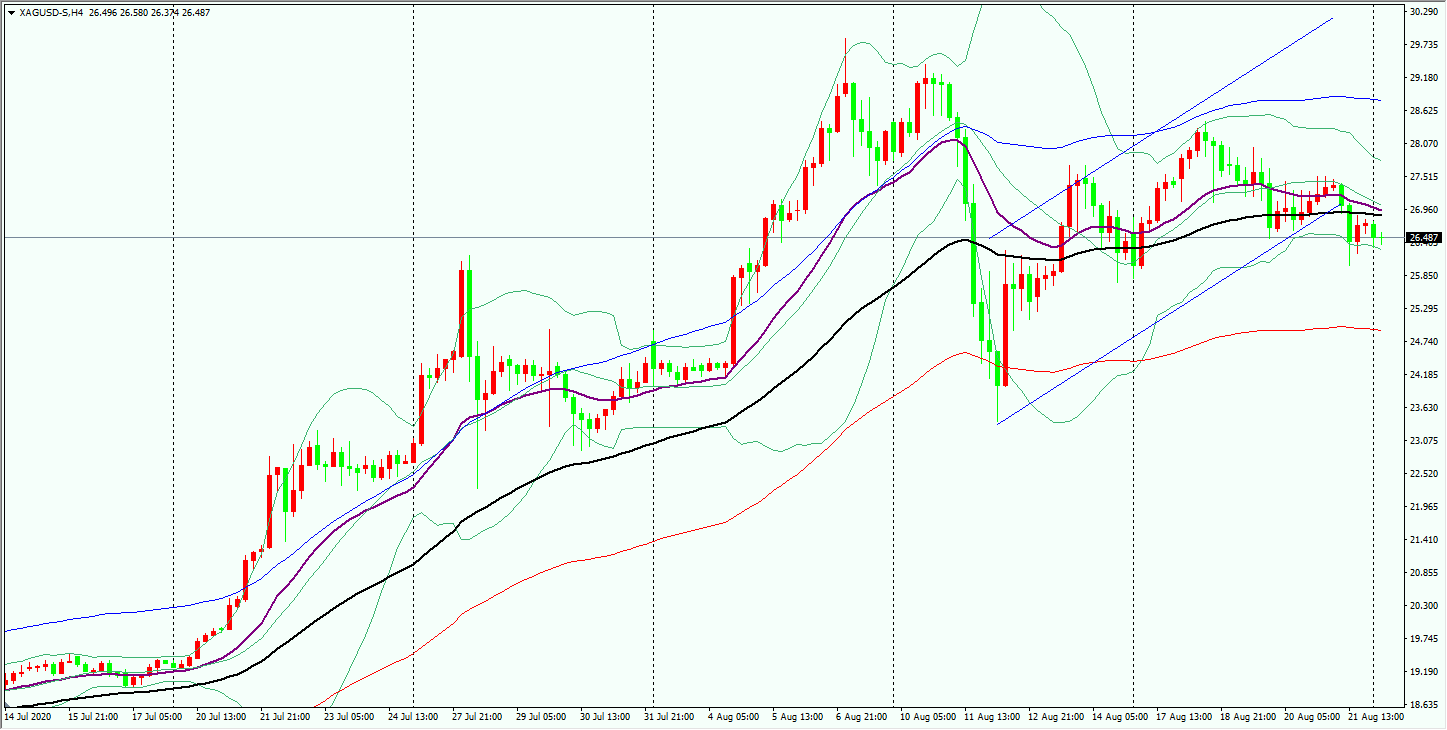The image size is (1447, 730).
Task: Click the 14 Jul 2020 date label
Action: point(28,717)
